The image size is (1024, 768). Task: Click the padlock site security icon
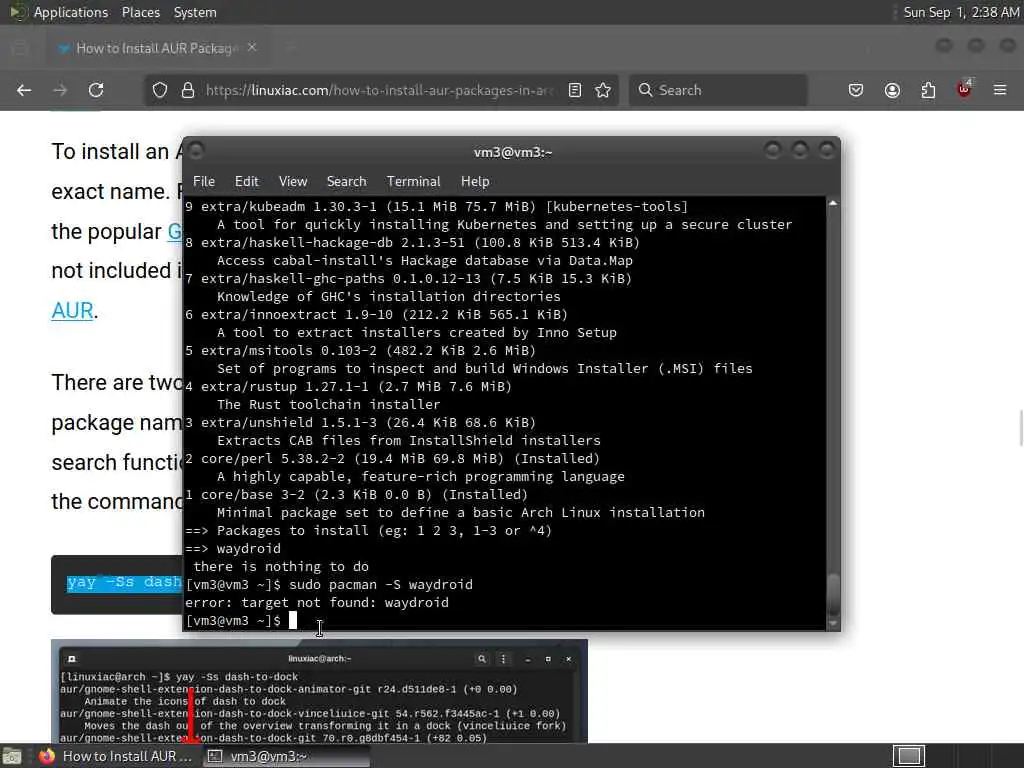[x=188, y=90]
